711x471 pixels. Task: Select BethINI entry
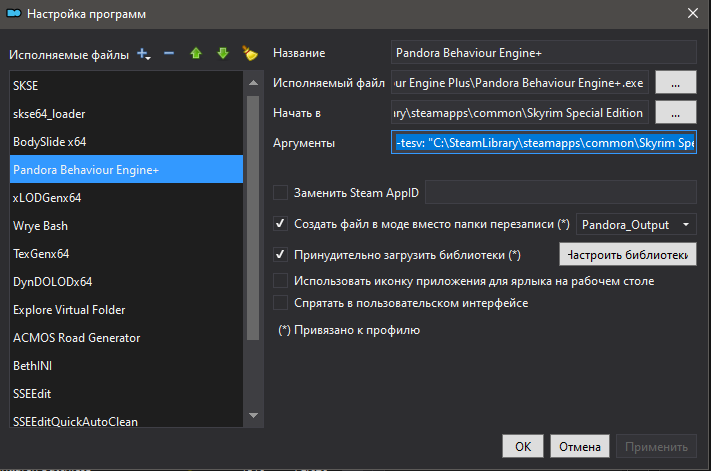click(127, 365)
